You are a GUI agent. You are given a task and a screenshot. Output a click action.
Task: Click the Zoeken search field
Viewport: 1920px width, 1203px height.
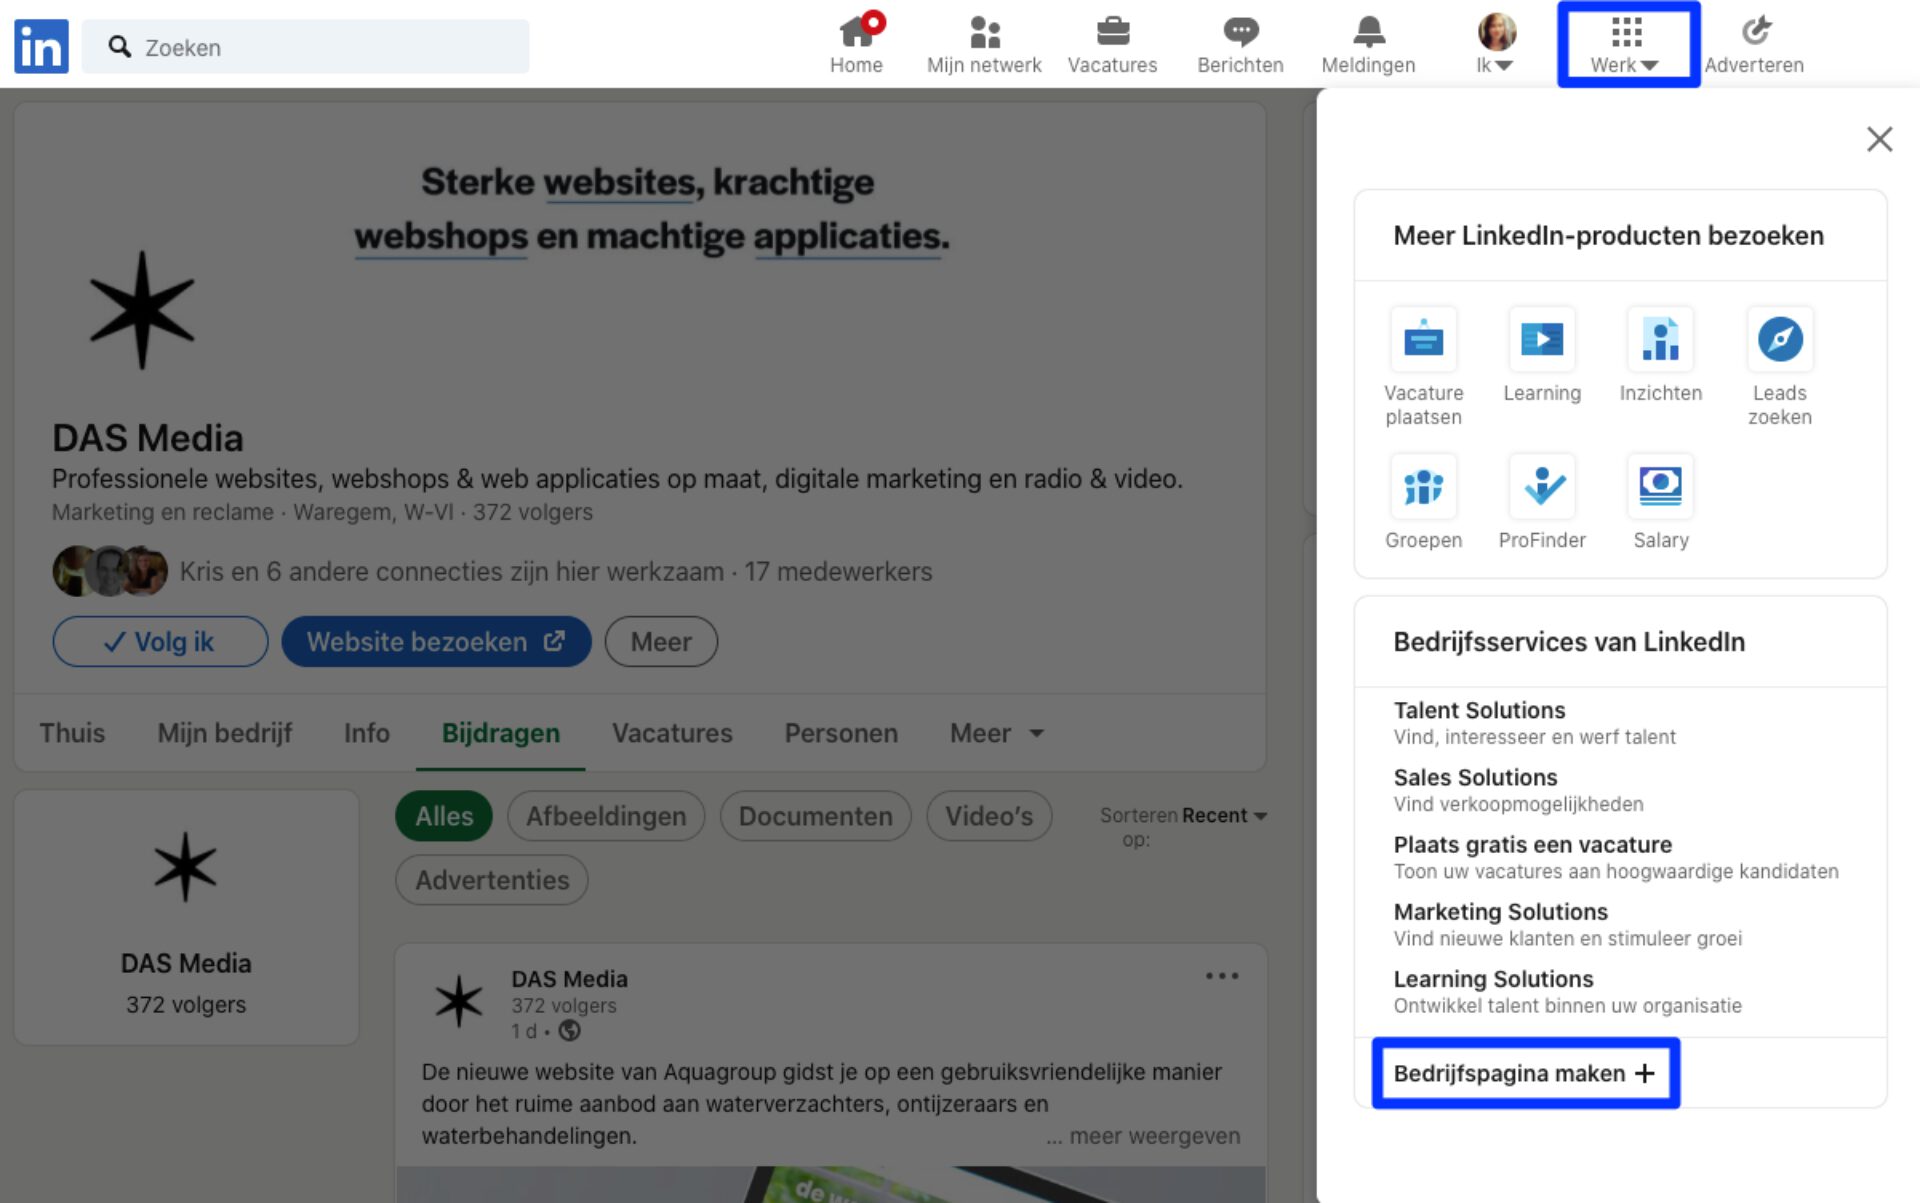[305, 47]
